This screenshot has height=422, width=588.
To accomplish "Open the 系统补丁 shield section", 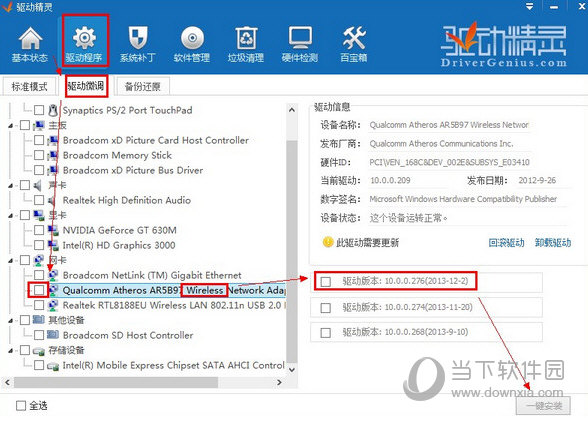I will 138,44.
